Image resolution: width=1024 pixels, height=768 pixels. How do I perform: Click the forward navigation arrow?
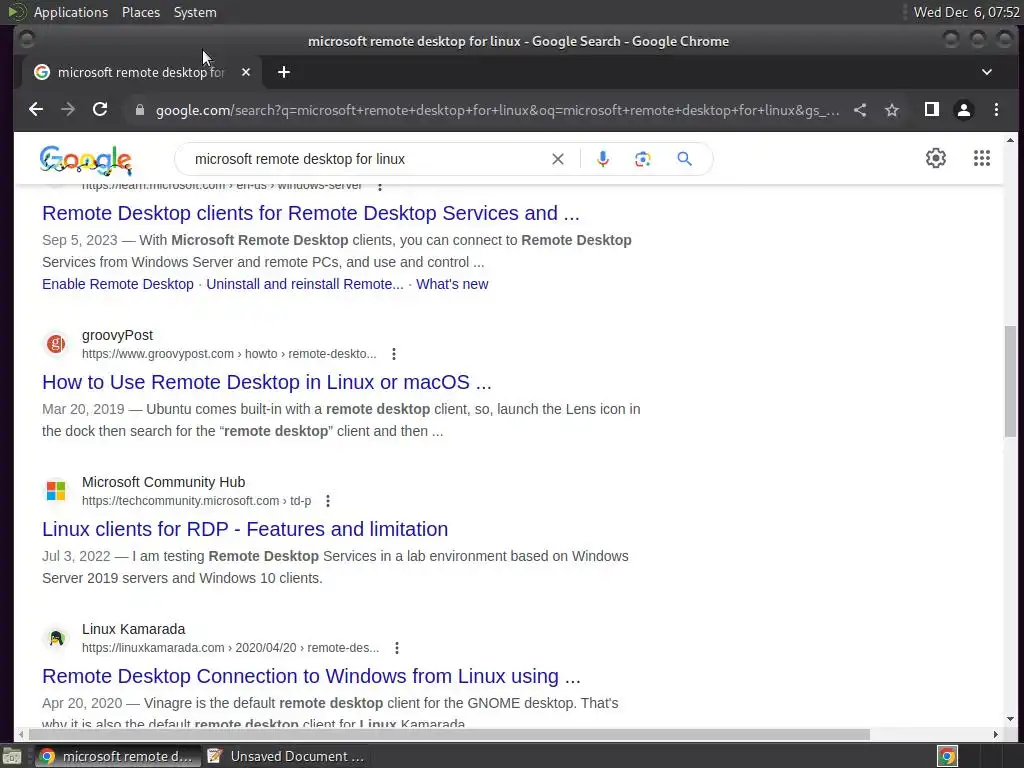[x=68, y=110]
